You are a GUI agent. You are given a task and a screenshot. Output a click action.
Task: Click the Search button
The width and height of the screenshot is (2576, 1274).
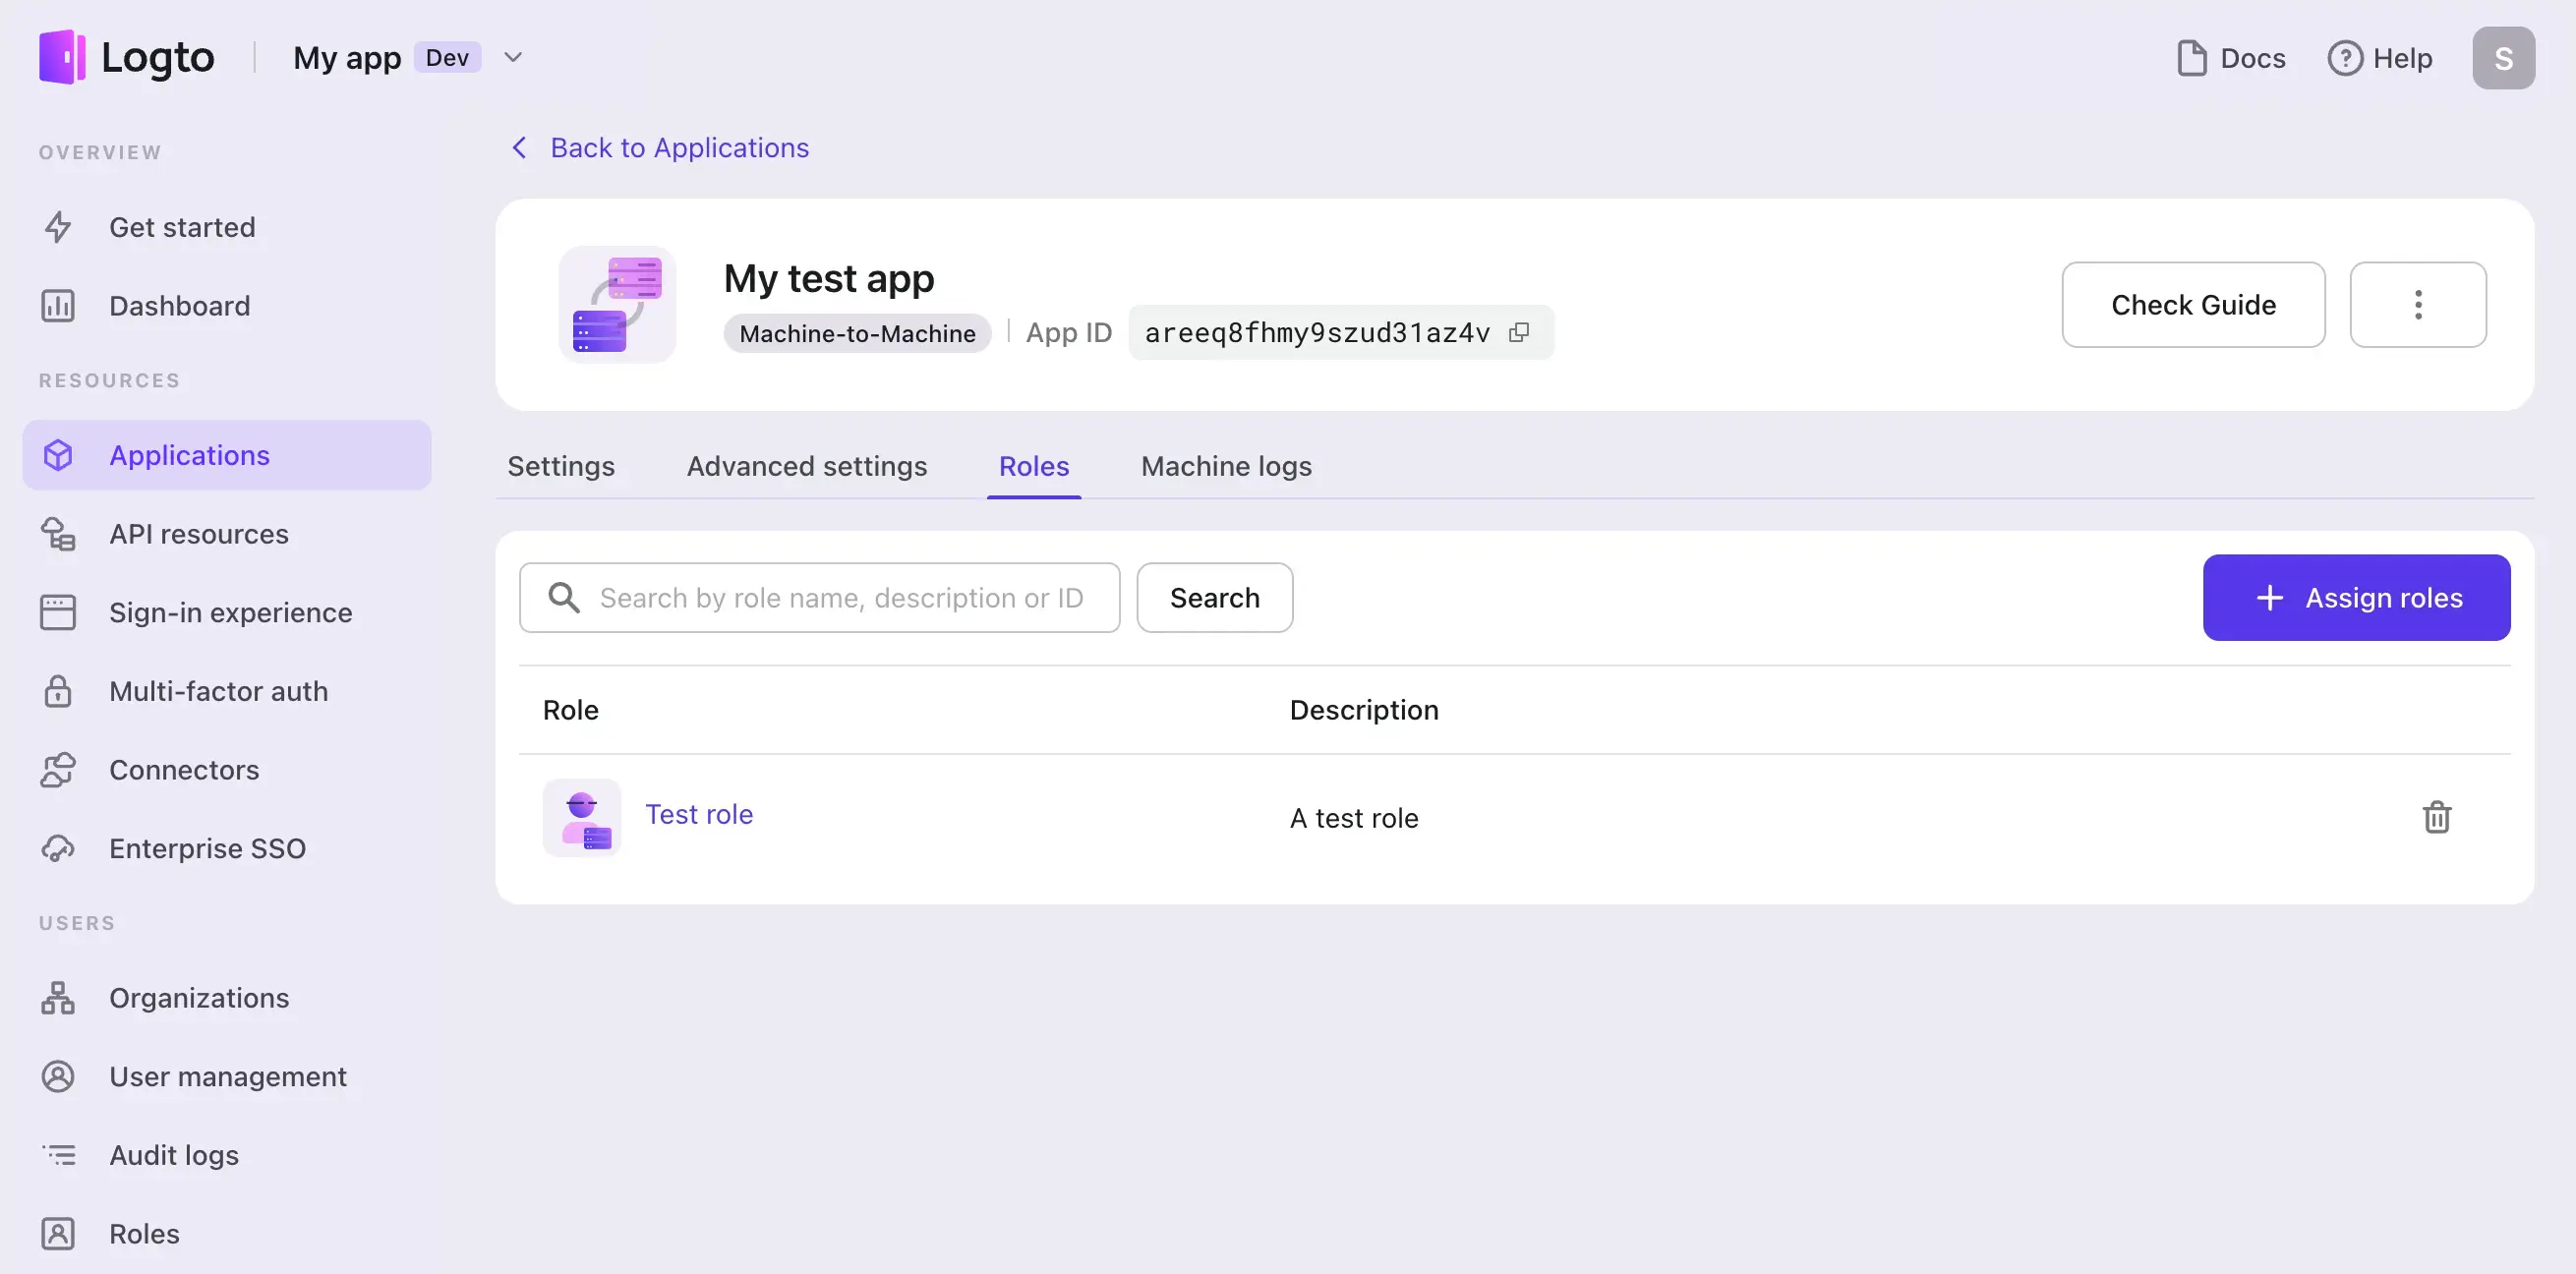[x=1214, y=598]
